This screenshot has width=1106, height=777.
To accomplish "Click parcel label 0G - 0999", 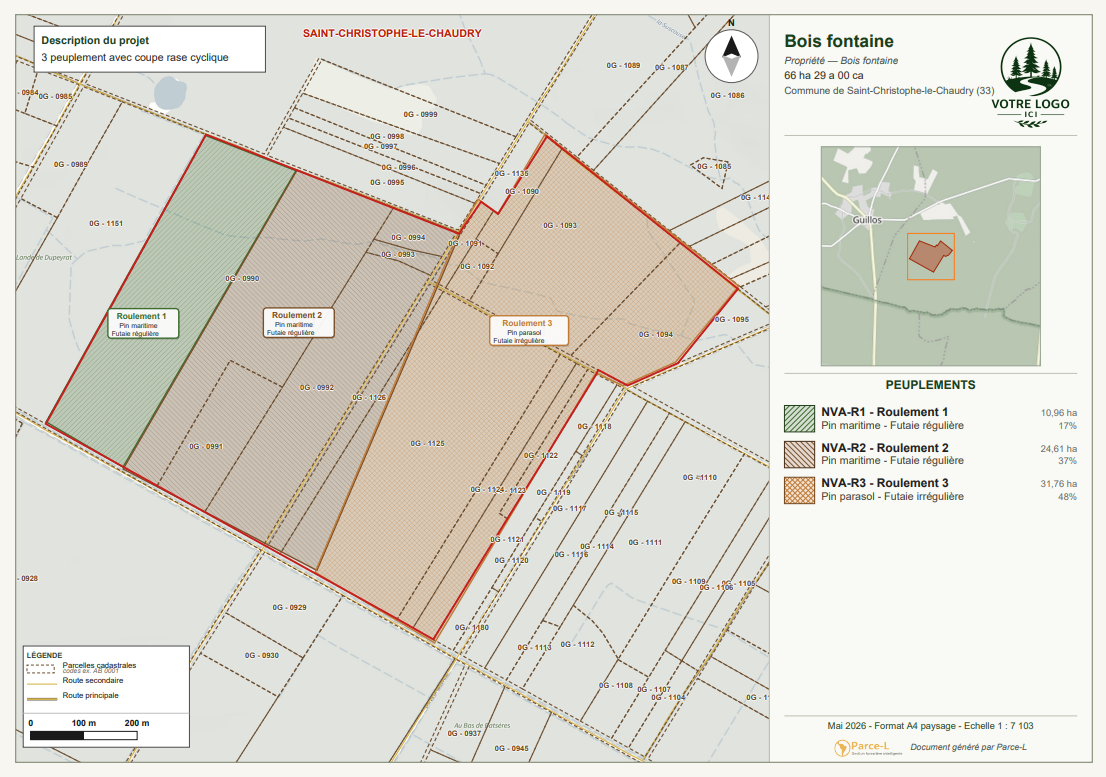I will coord(420,114).
